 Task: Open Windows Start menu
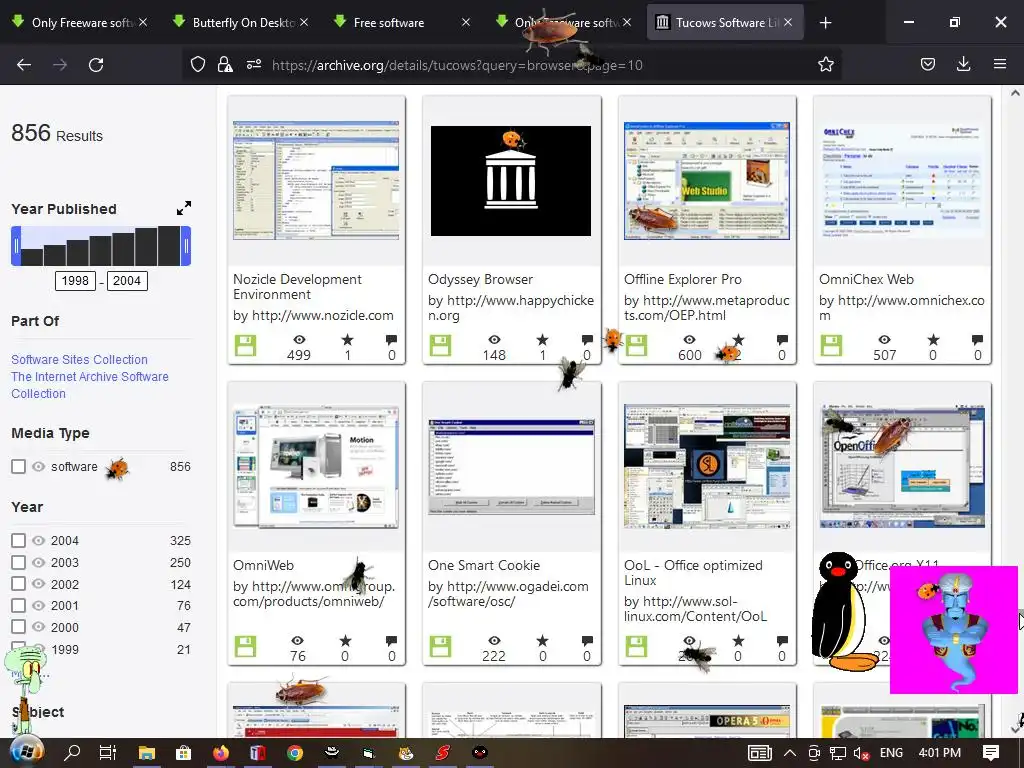27,753
